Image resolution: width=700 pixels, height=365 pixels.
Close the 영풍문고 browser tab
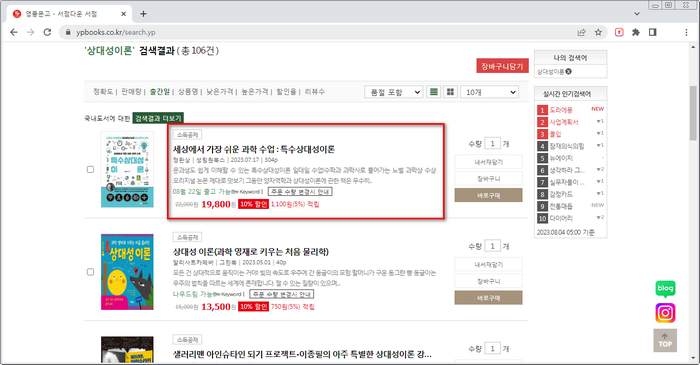124,14
